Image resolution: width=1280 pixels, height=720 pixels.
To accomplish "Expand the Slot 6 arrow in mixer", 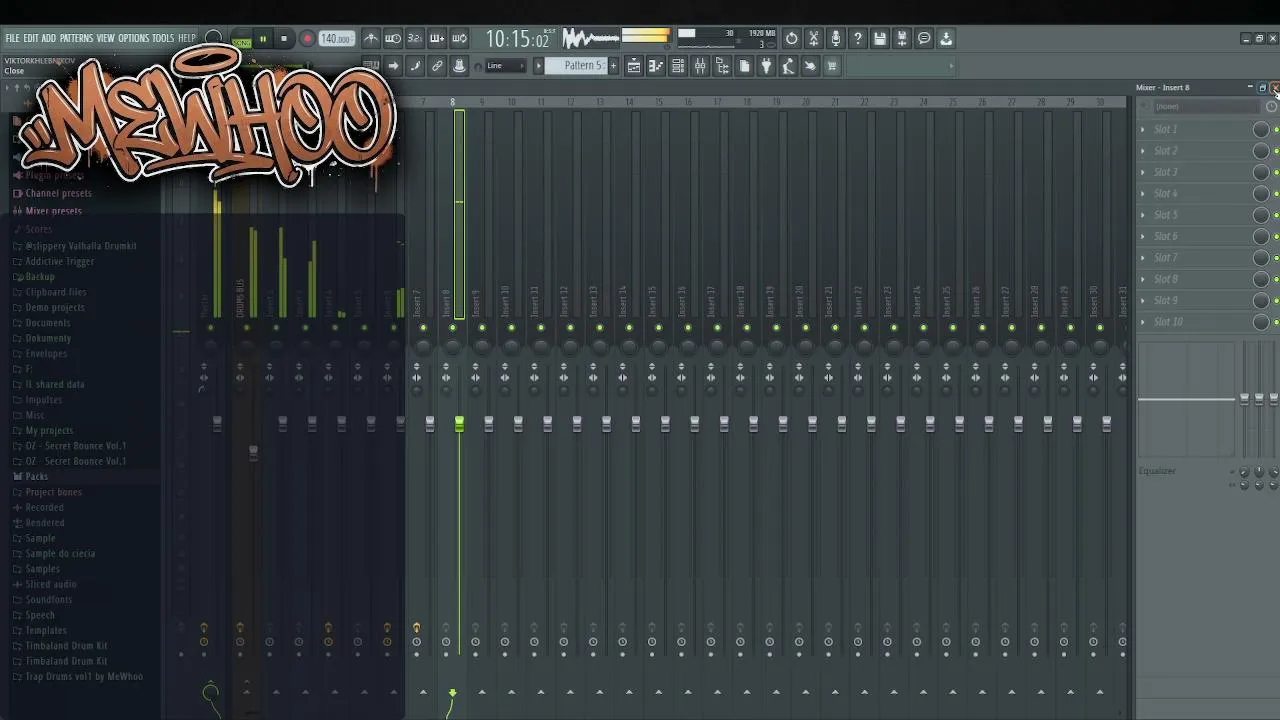I will pyautogui.click(x=1143, y=237).
